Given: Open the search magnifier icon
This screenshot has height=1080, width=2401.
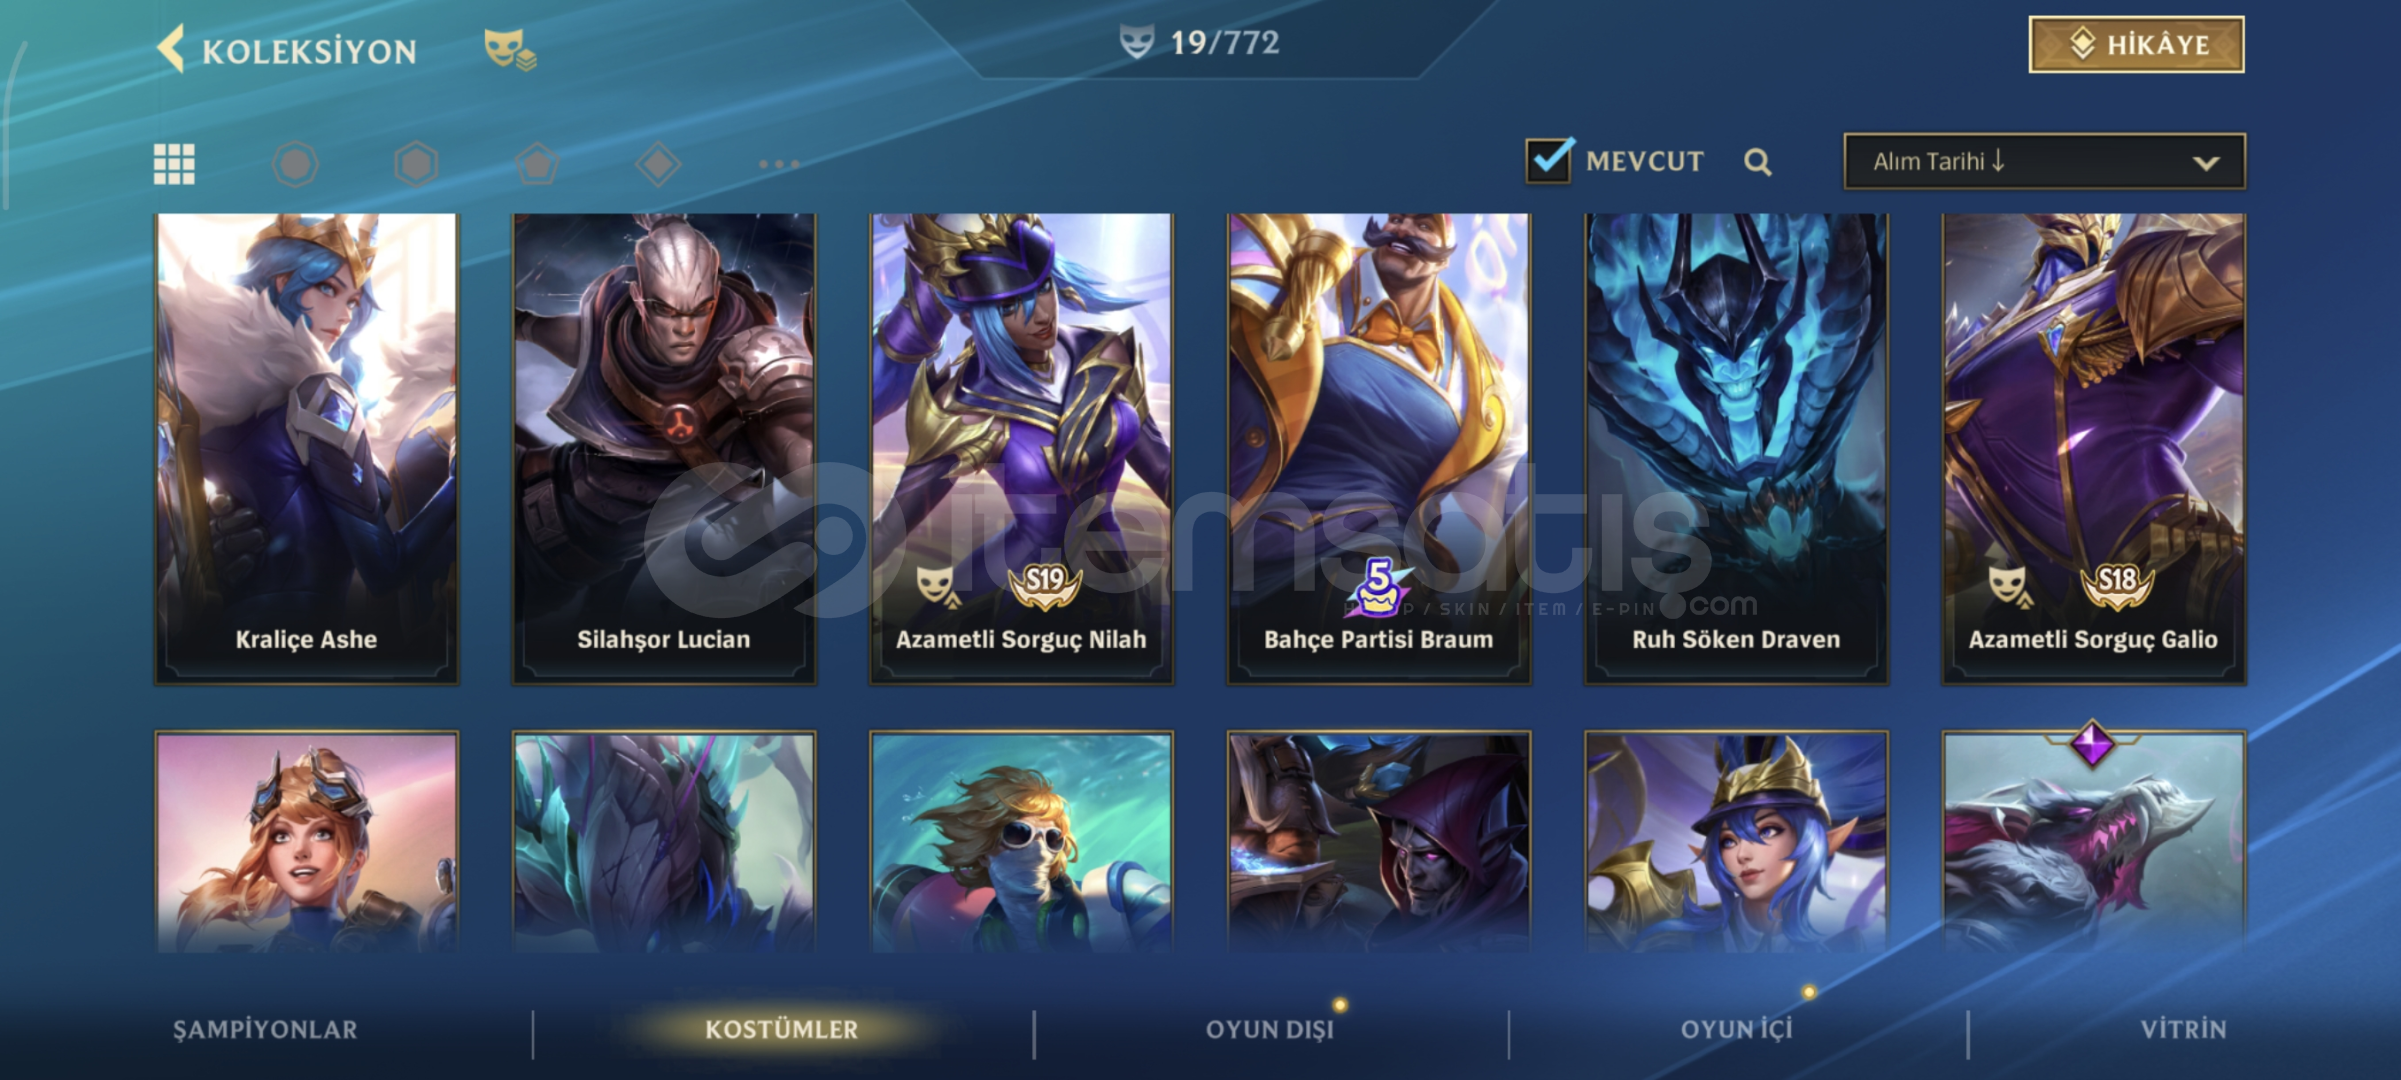Looking at the screenshot, I should click(x=1757, y=162).
